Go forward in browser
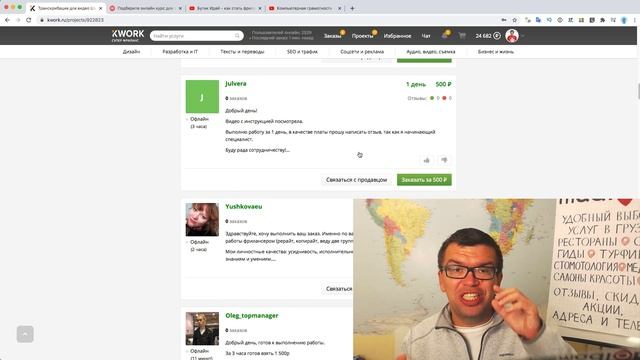640x360 pixels. tap(18, 20)
